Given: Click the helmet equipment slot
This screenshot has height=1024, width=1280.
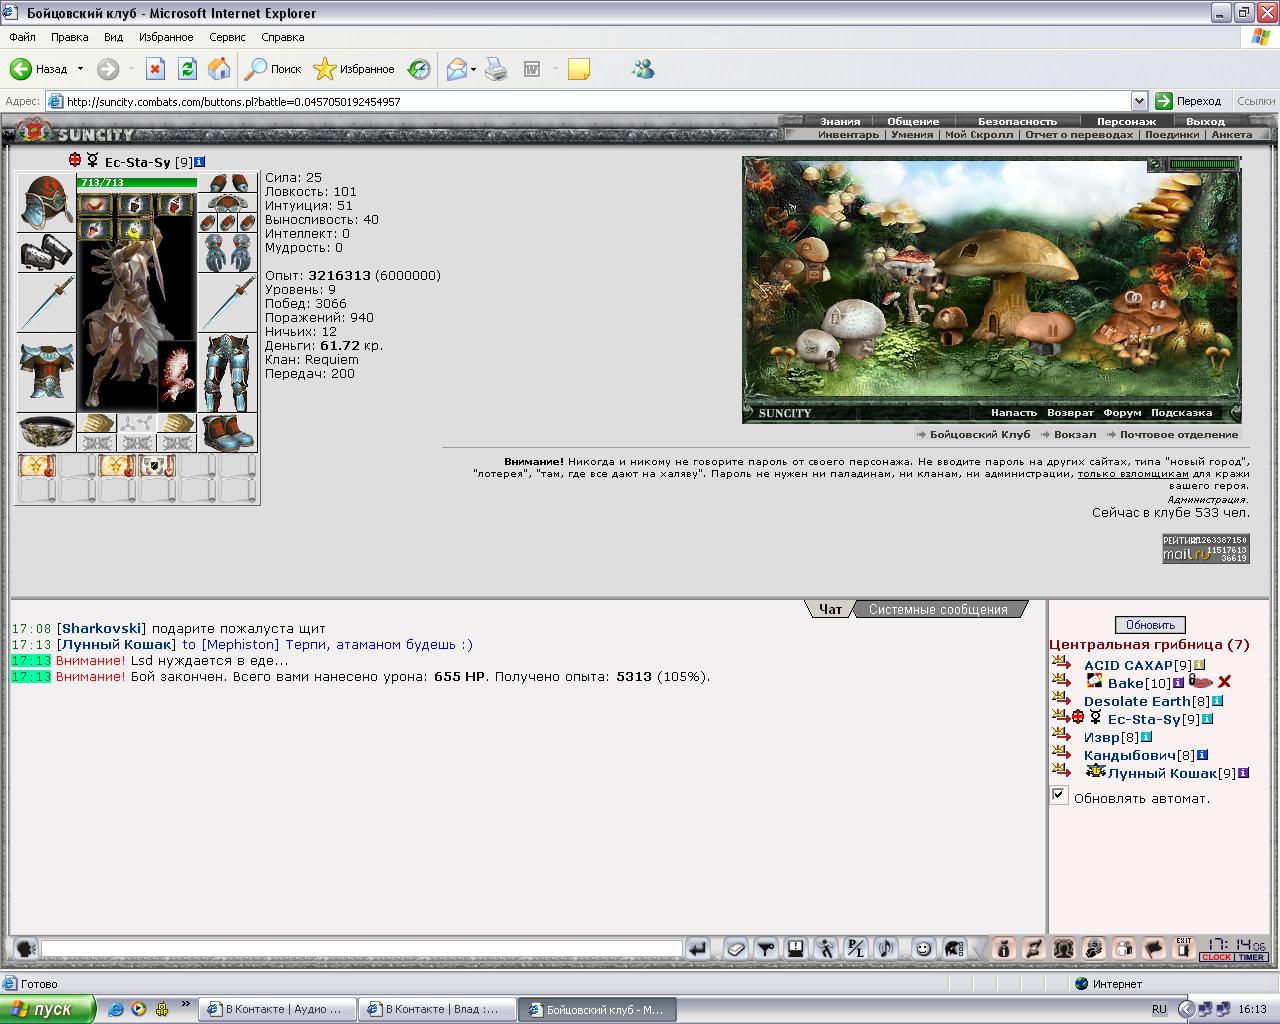Looking at the screenshot, I should pyautogui.click(x=46, y=202).
